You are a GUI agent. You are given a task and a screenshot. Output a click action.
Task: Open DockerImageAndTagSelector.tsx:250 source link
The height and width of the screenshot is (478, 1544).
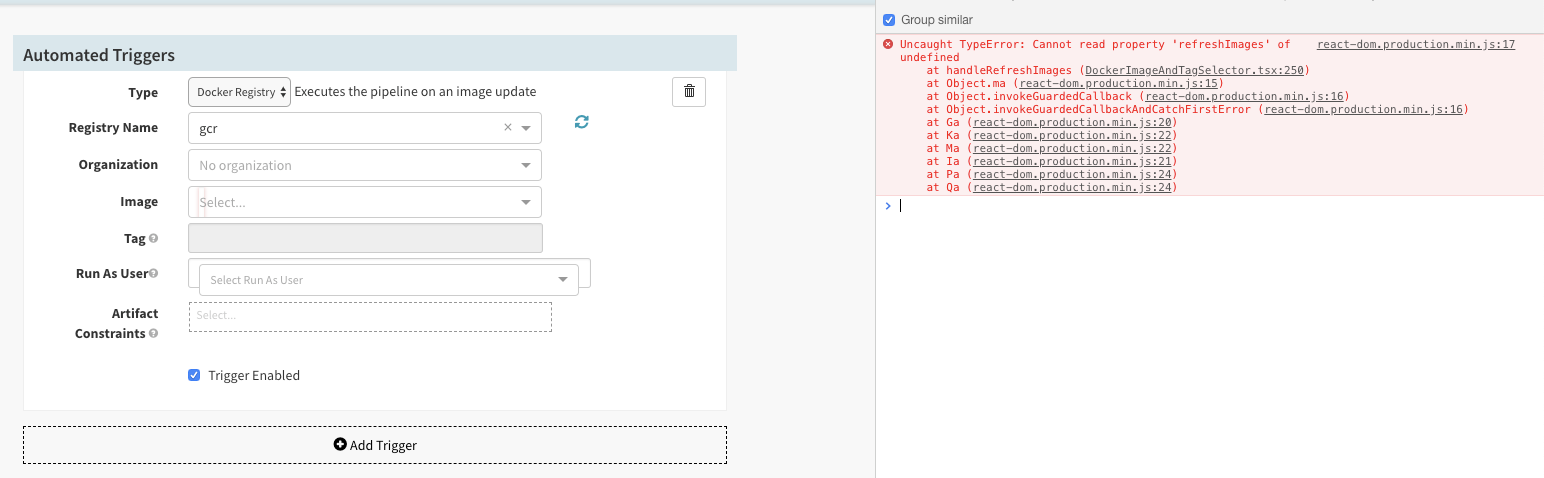tap(1194, 70)
